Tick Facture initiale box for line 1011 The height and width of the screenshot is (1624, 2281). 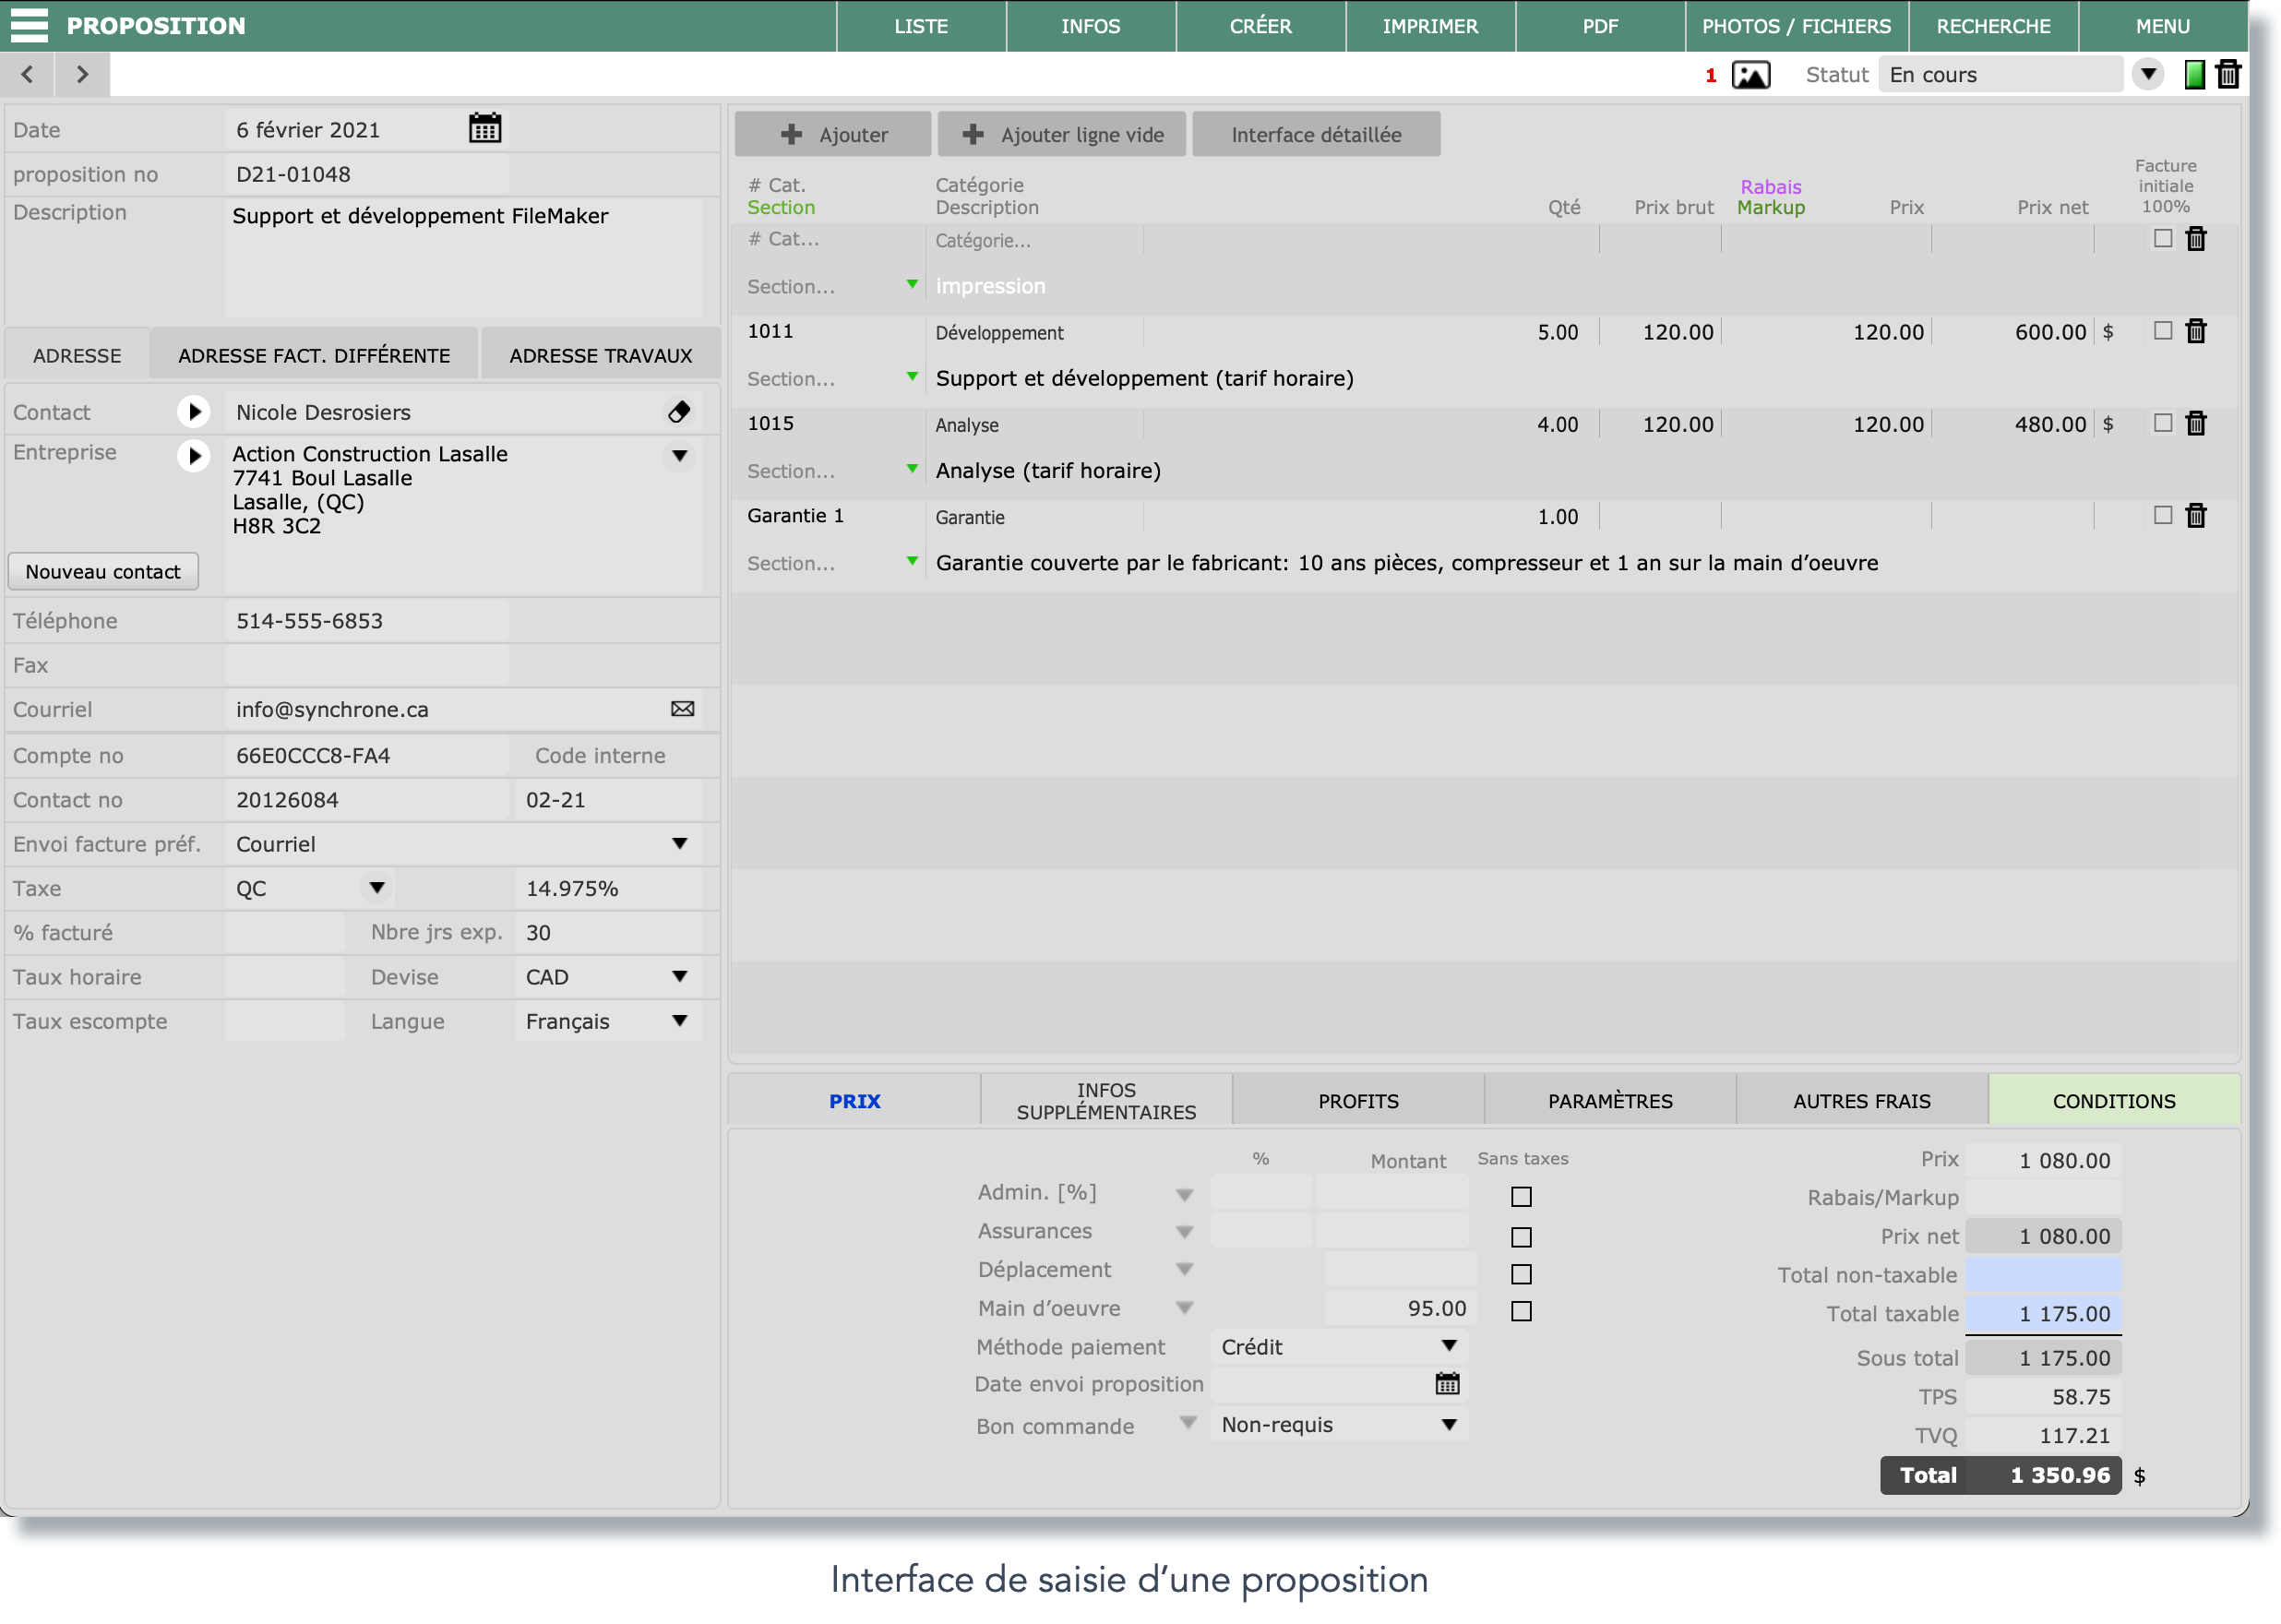[x=2163, y=330]
